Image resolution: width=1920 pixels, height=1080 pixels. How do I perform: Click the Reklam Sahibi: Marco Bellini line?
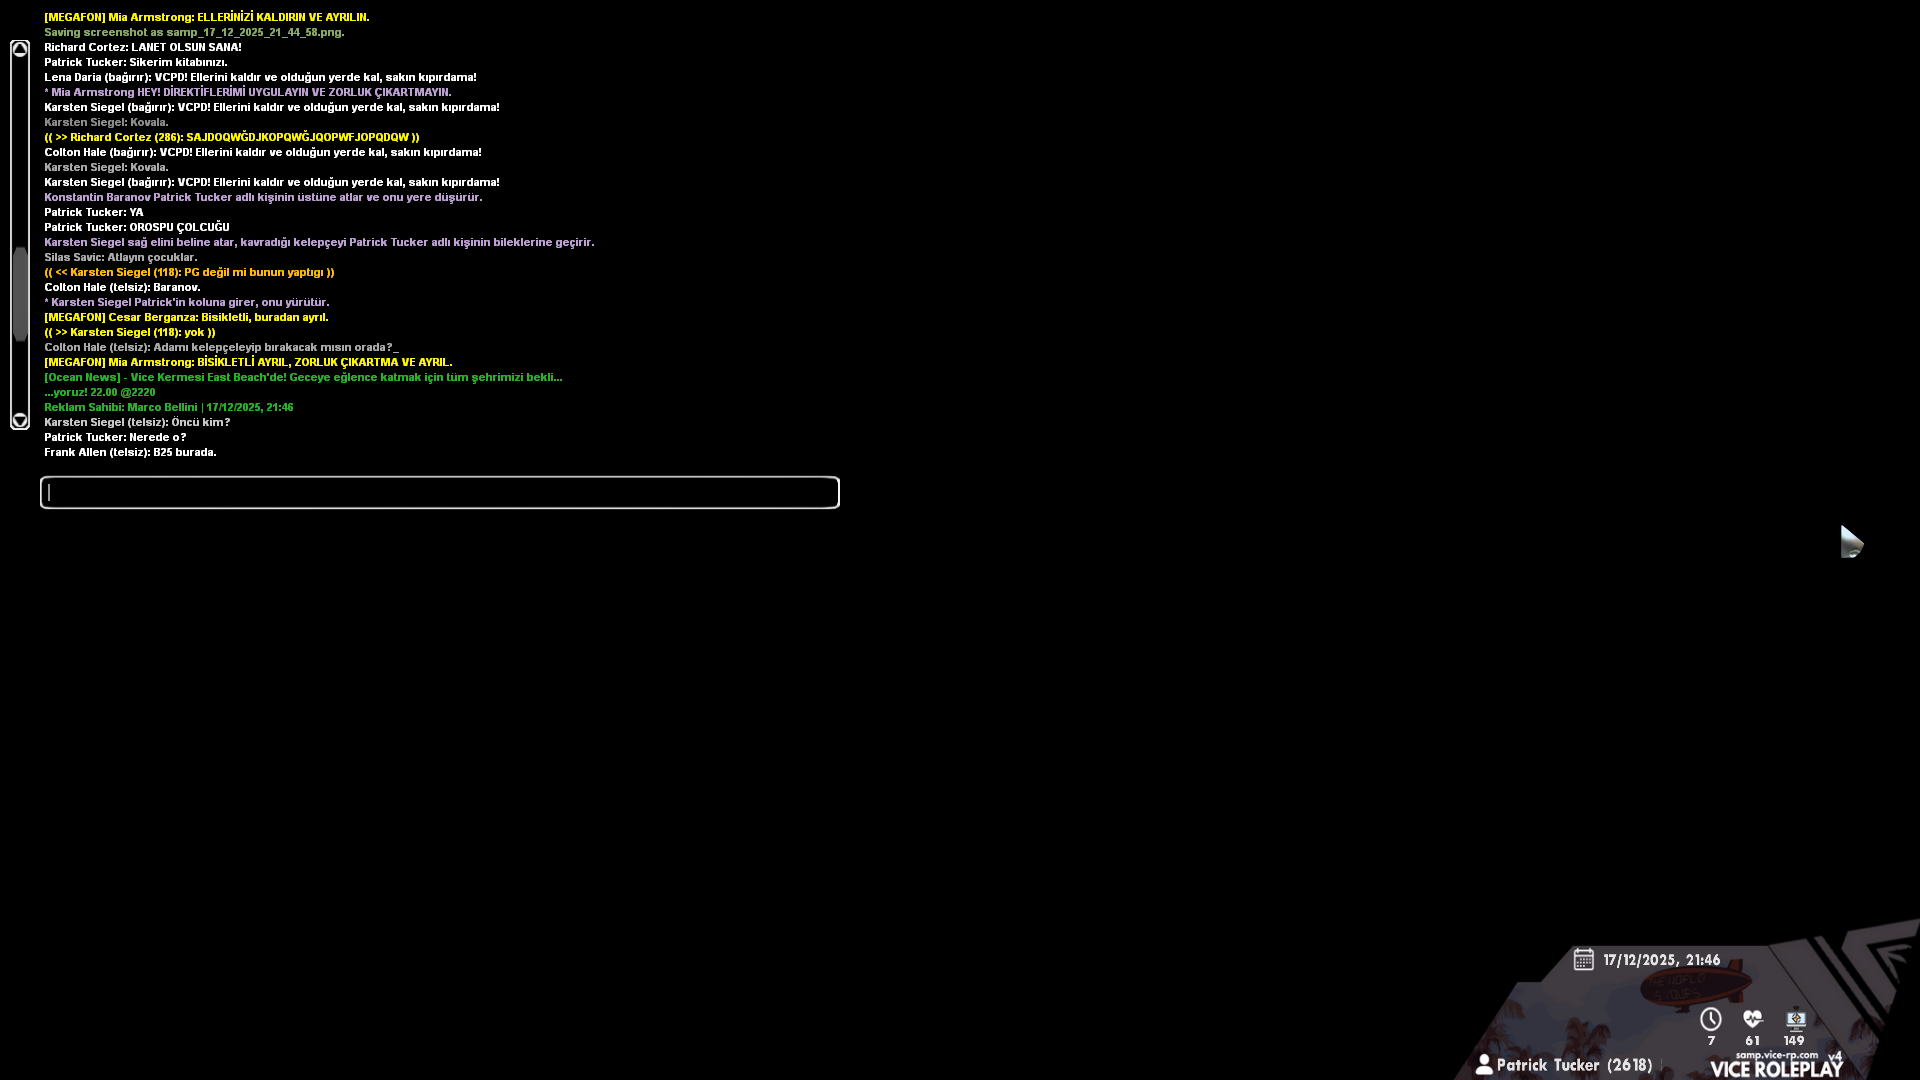click(168, 408)
